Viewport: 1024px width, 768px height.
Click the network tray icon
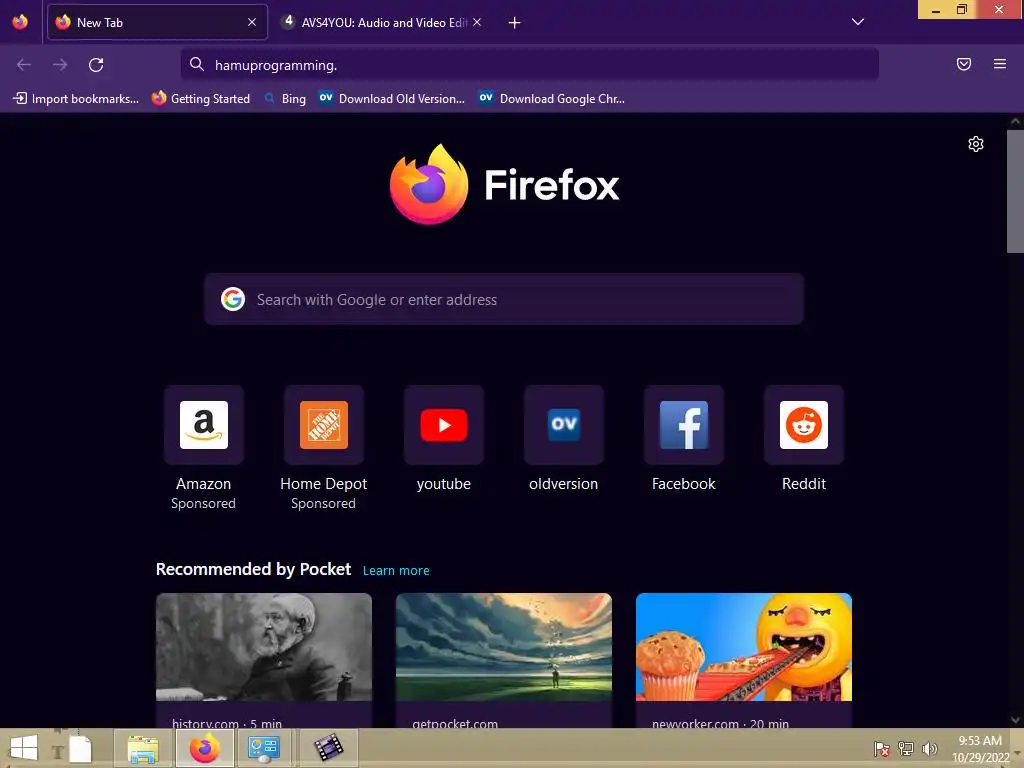pos(906,749)
